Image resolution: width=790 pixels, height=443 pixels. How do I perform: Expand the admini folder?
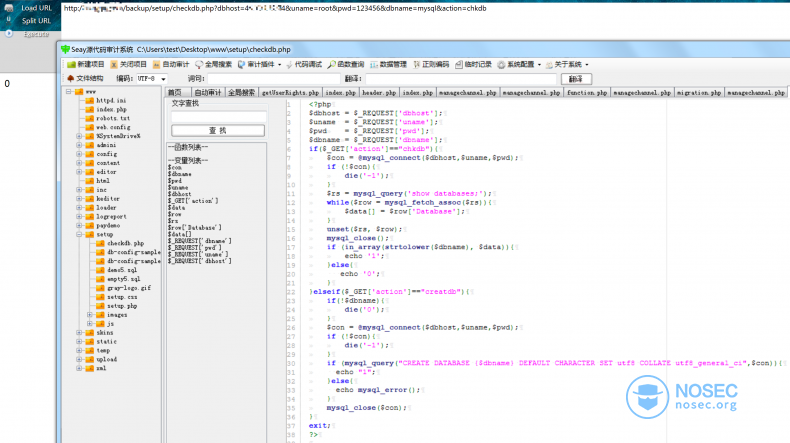[x=79, y=145]
